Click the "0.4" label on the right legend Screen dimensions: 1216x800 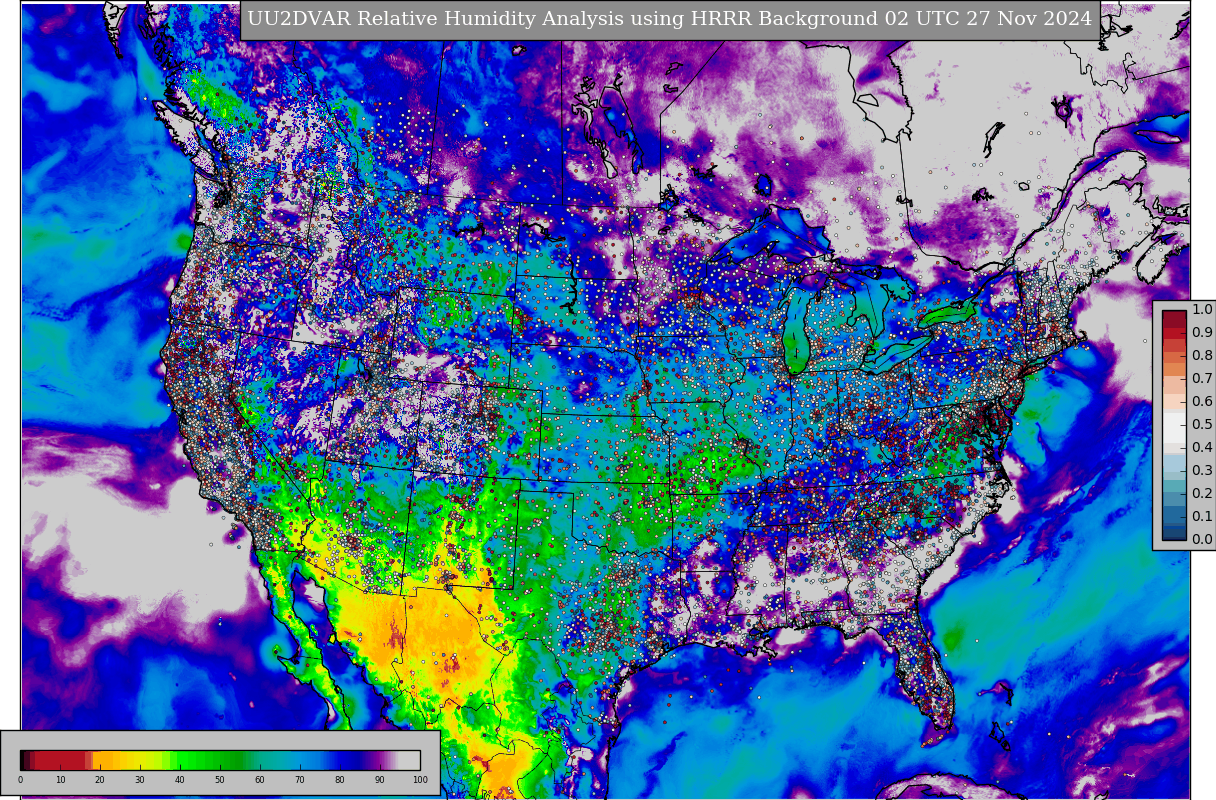[x=1202, y=448]
